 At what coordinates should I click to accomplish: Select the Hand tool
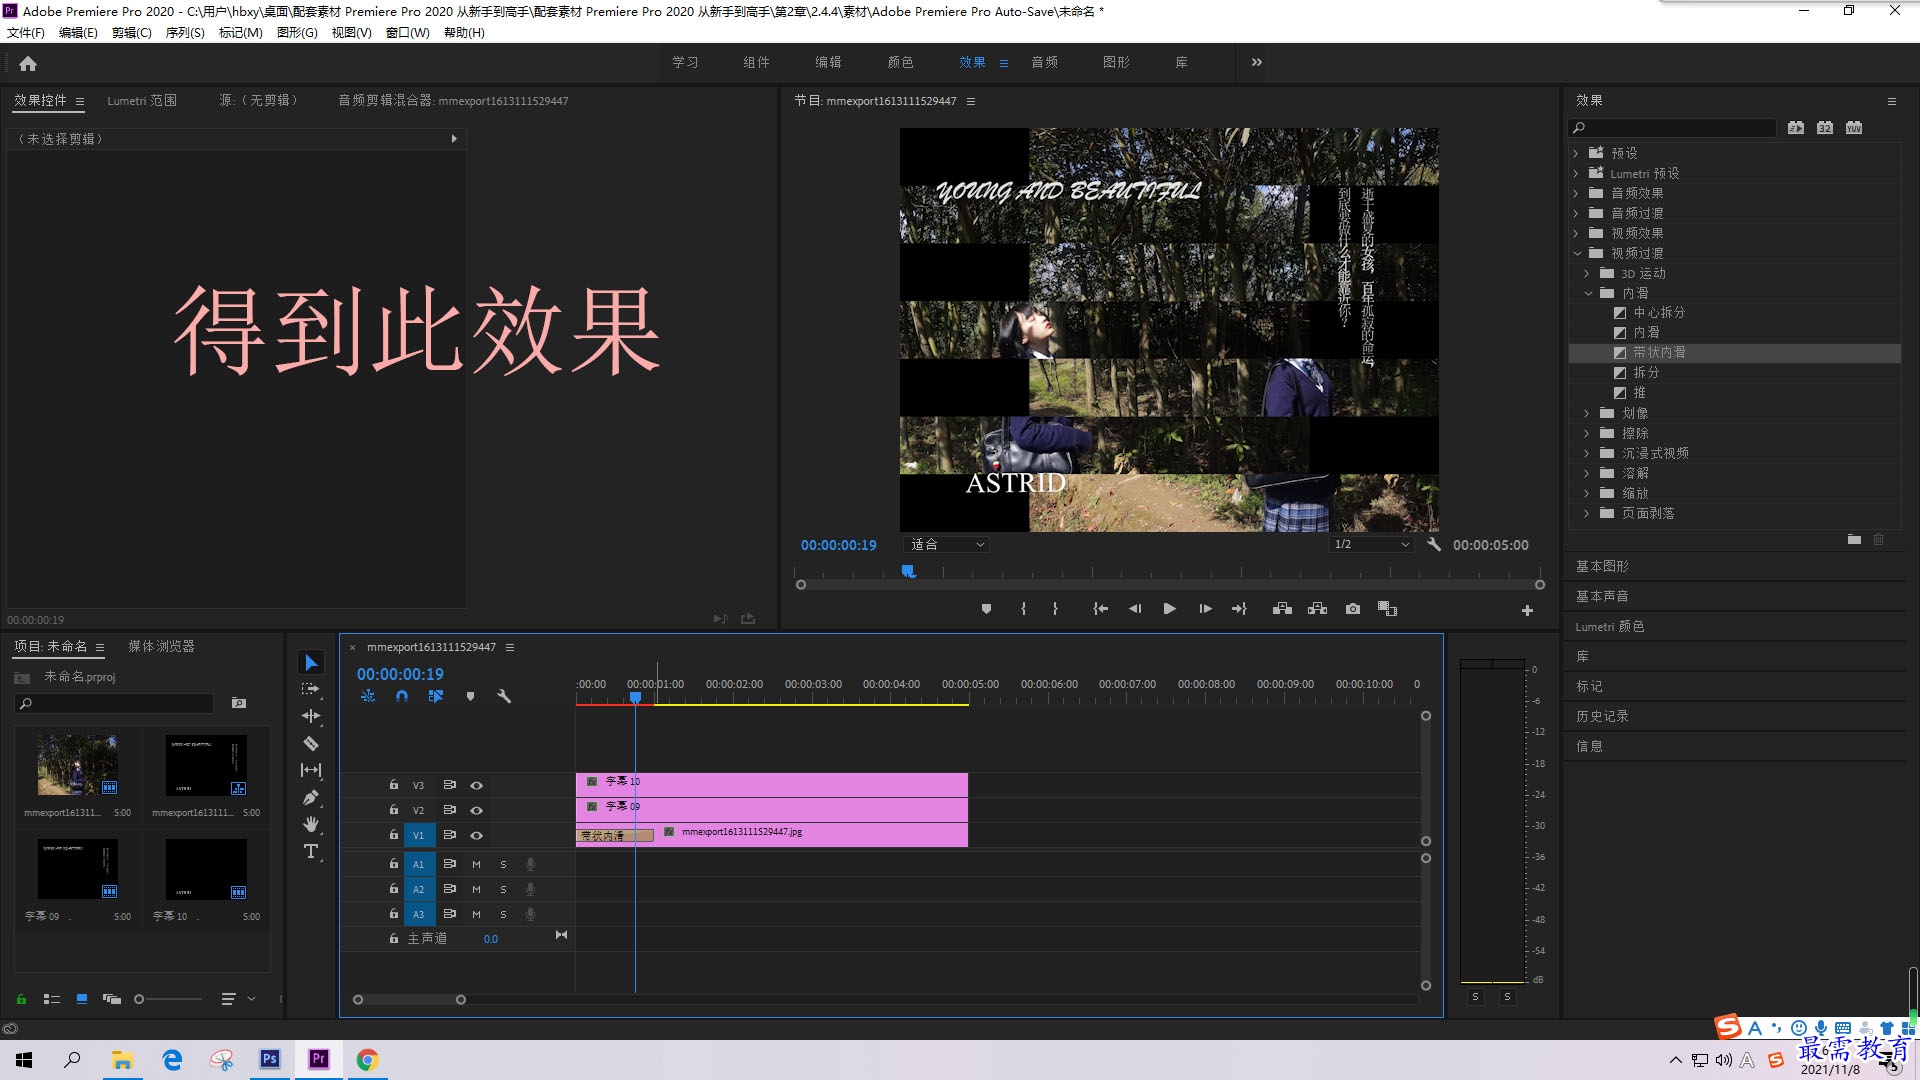click(x=311, y=824)
